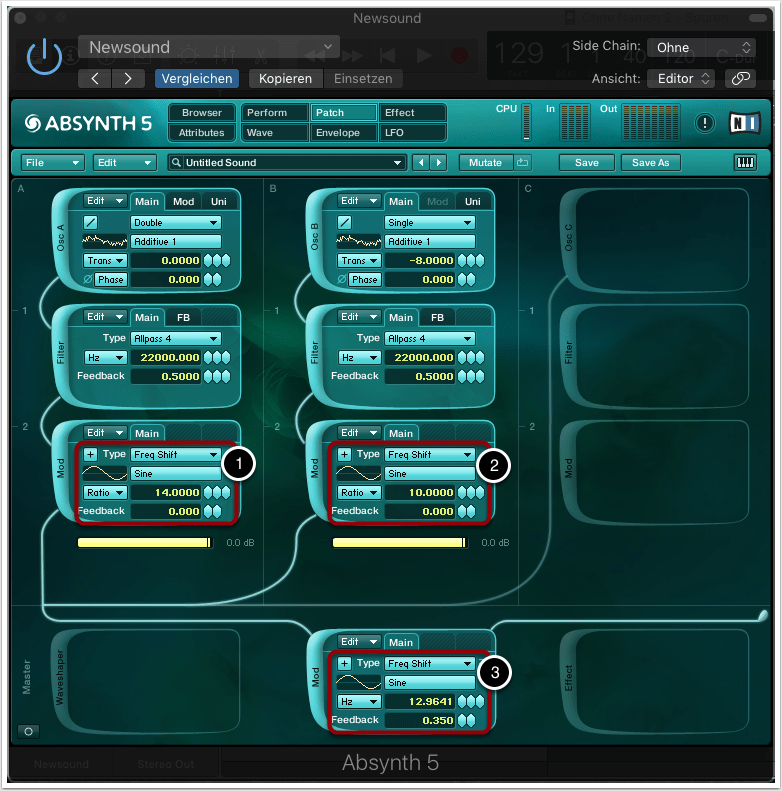This screenshot has height=791, width=782.
Task: Expand the Untitled Sound name dropdown
Action: click(397, 162)
